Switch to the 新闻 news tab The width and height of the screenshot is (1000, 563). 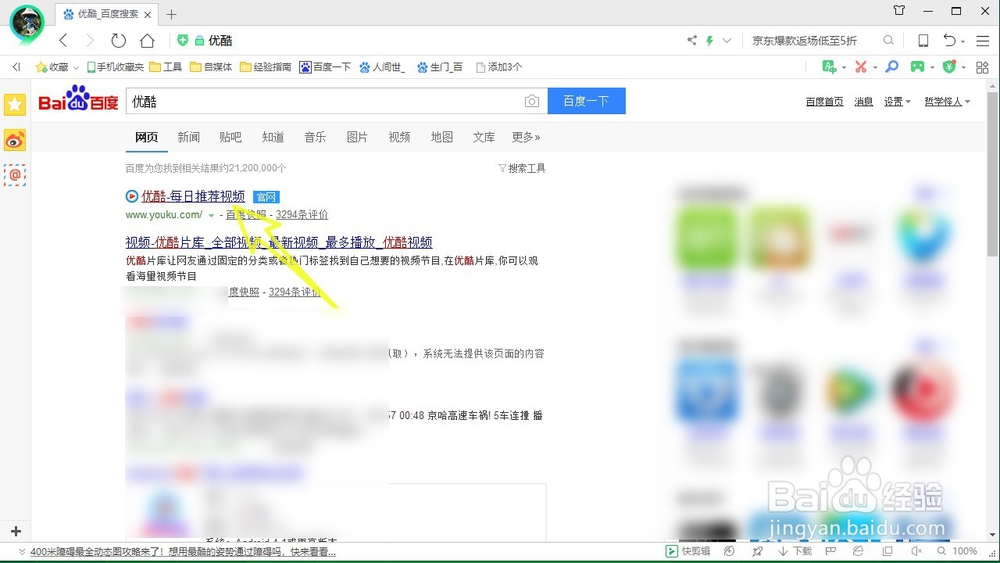[x=188, y=137]
